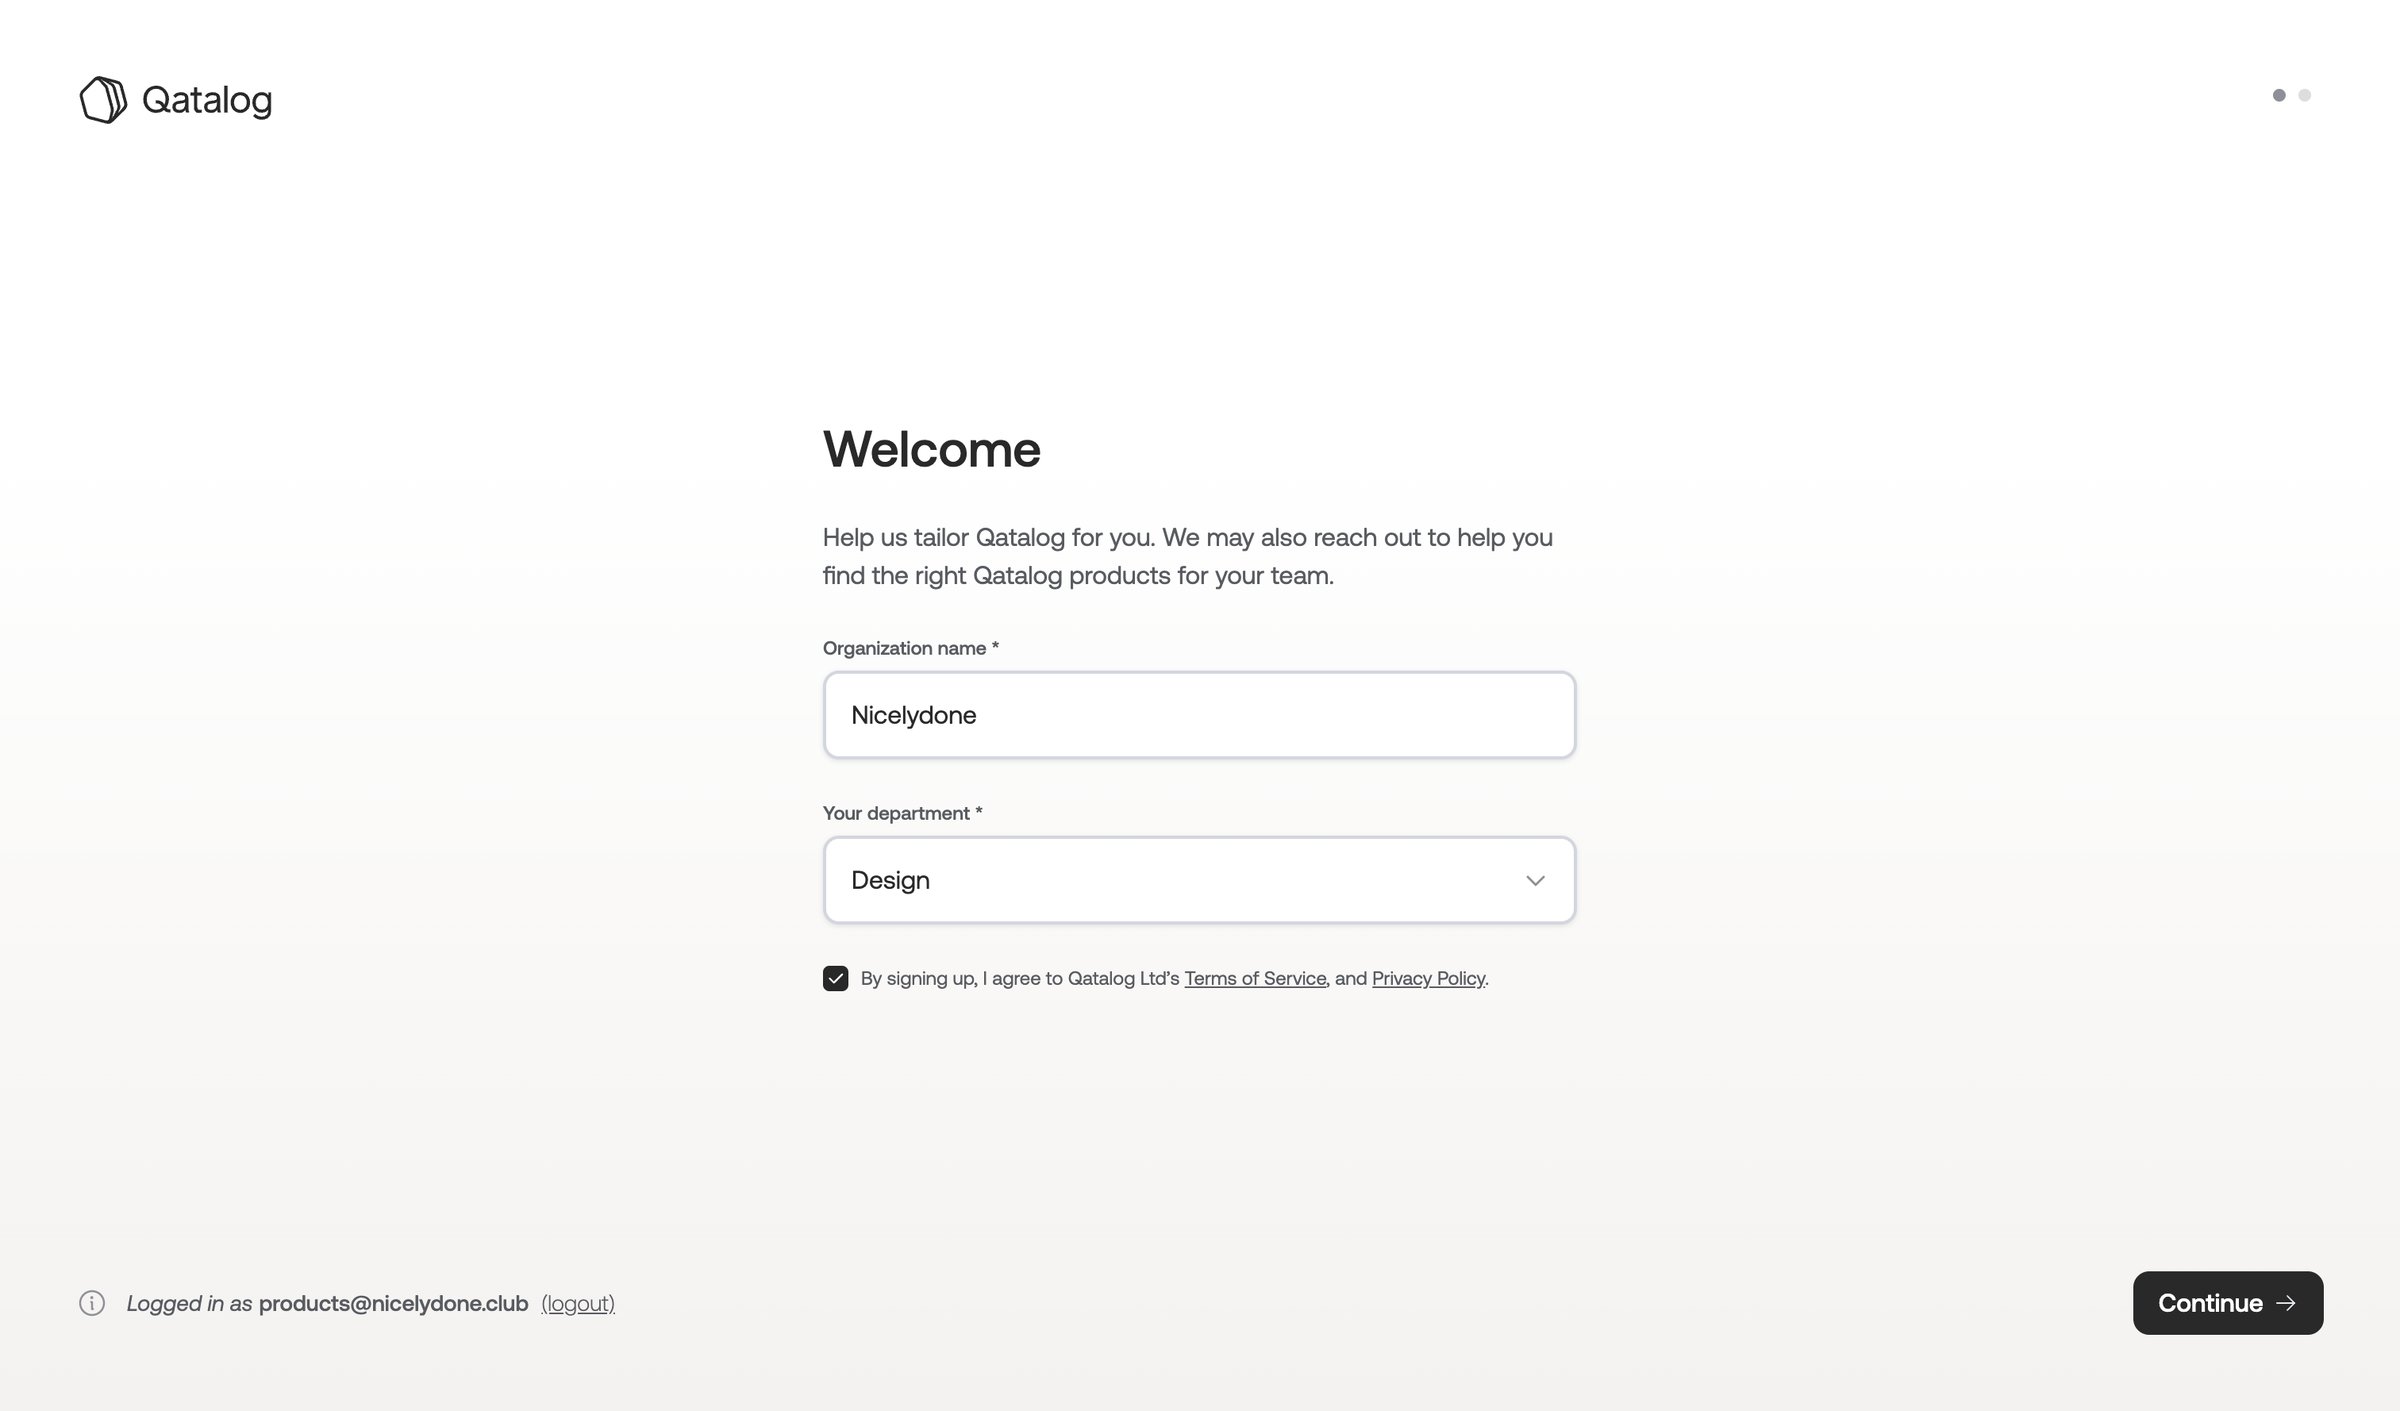2400x1411 pixels.
Task: Click the logout link
Action: click(578, 1303)
